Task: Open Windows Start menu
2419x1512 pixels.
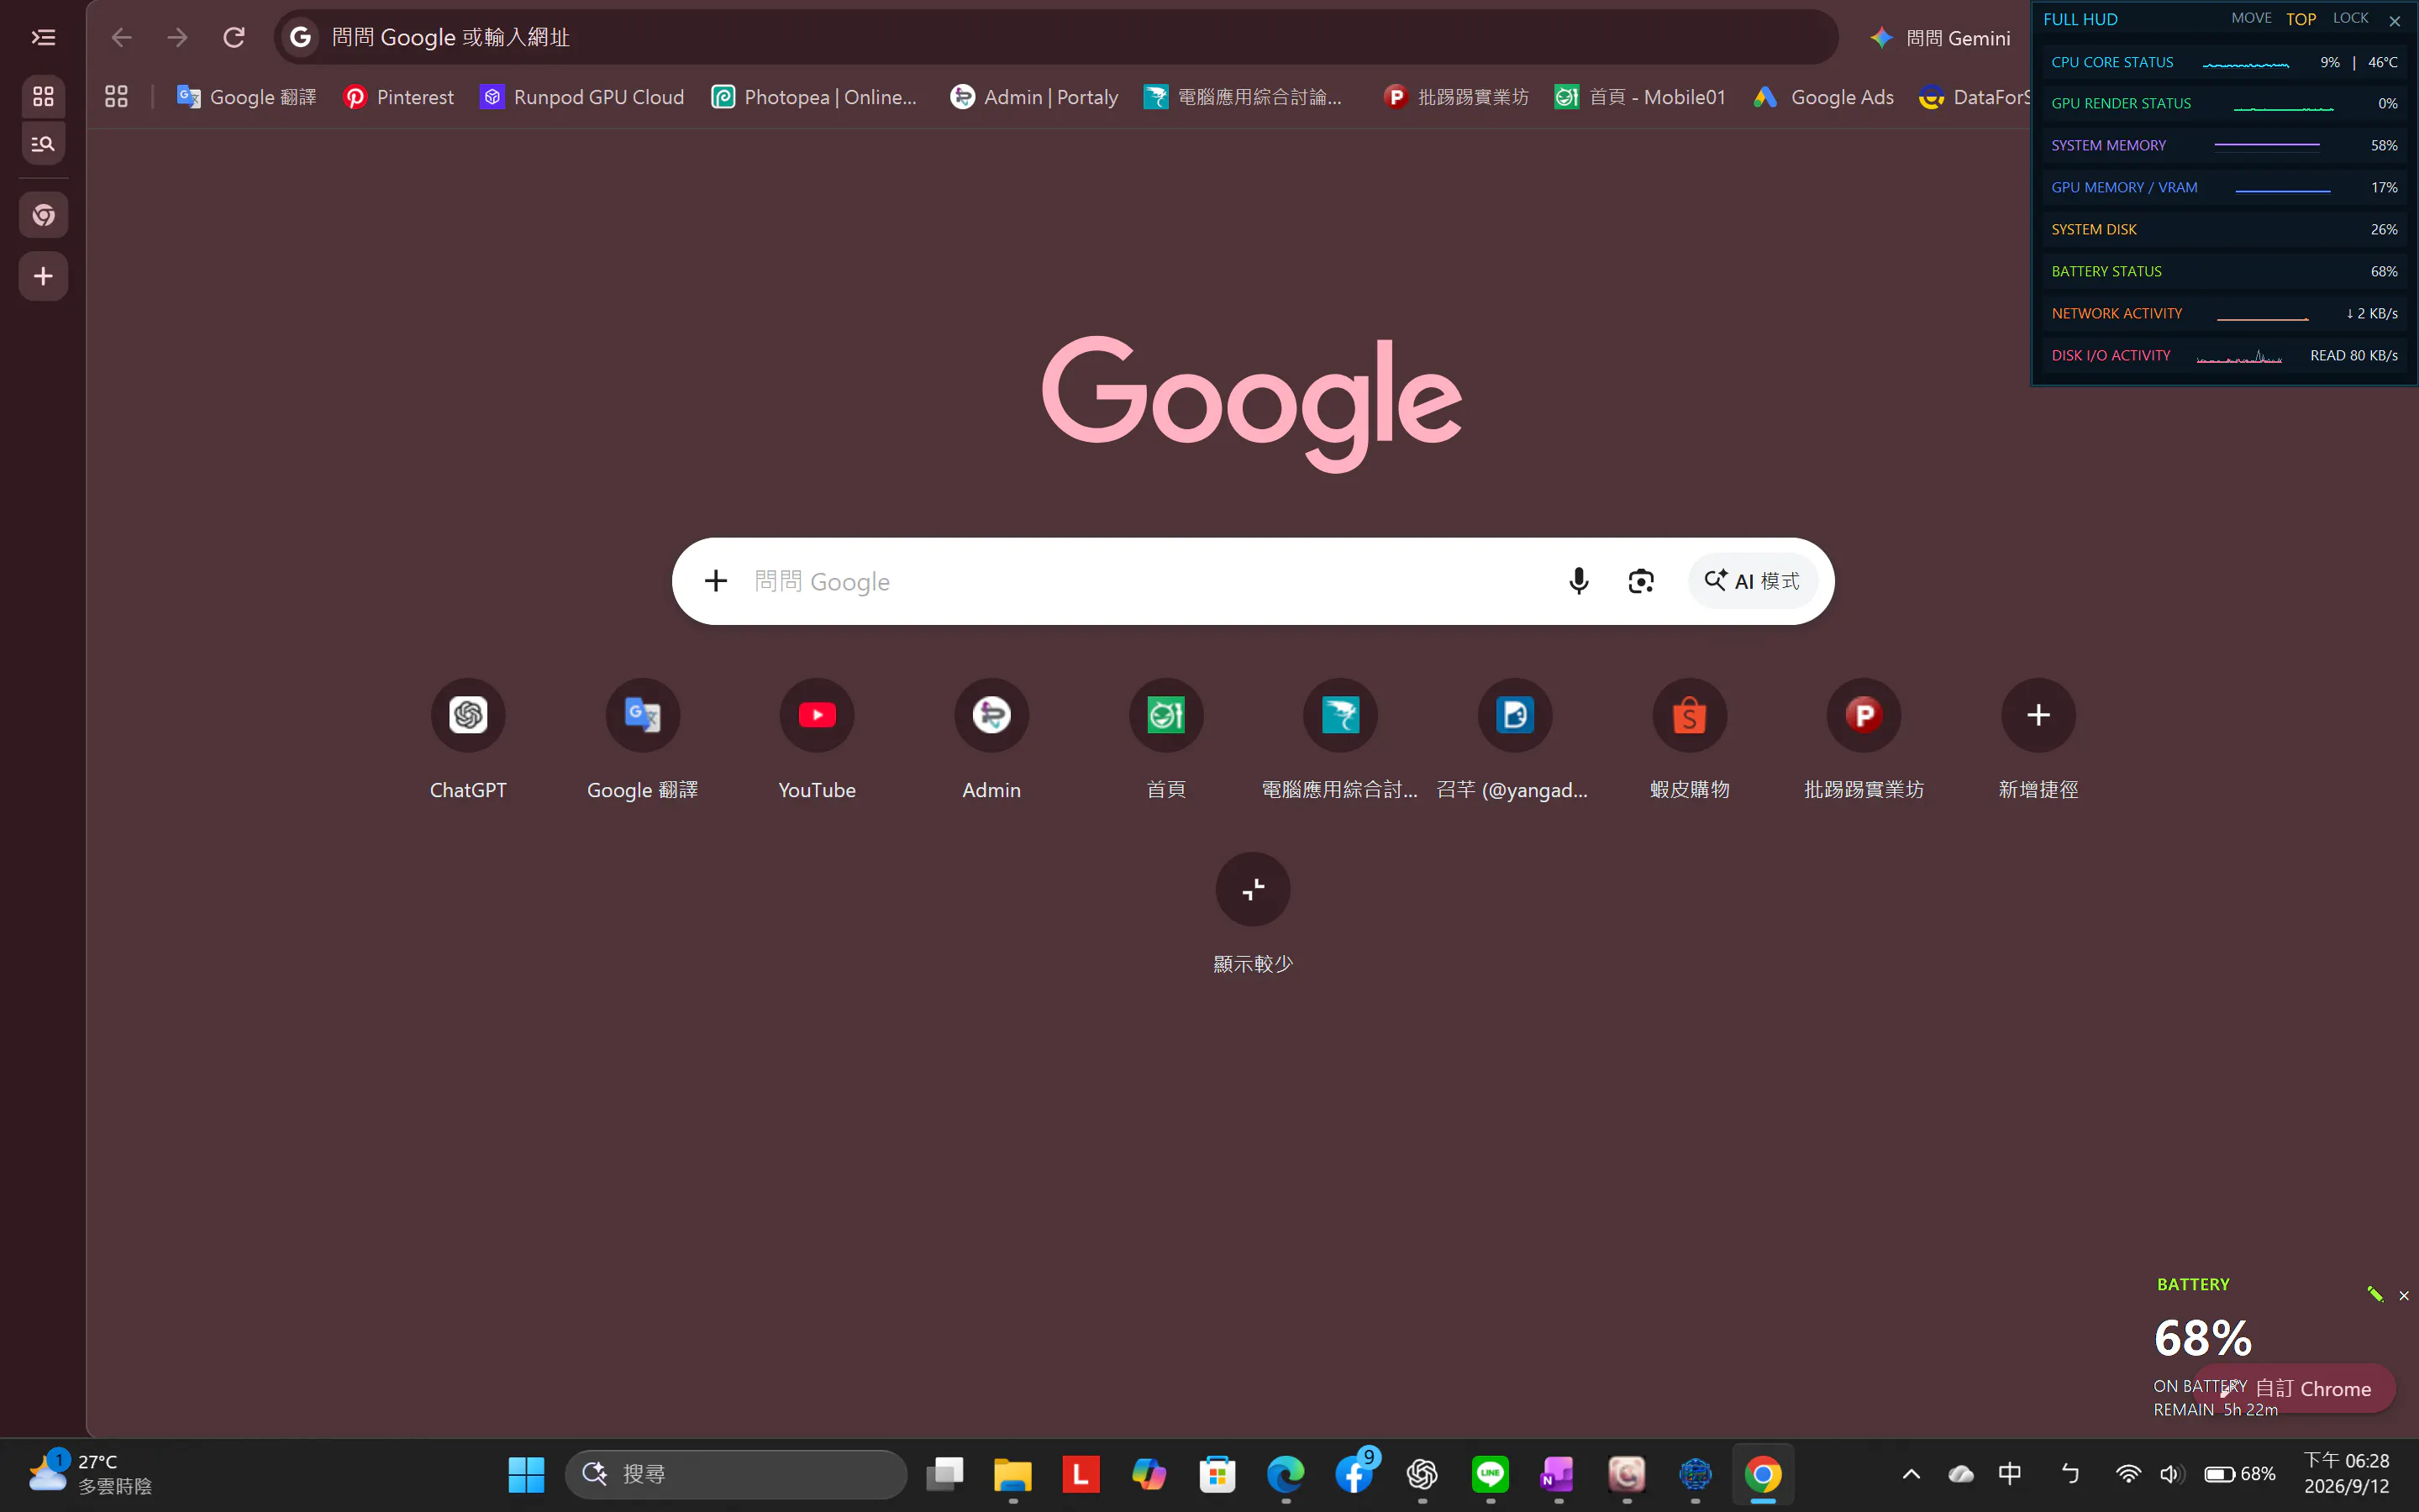Action: 526,1473
